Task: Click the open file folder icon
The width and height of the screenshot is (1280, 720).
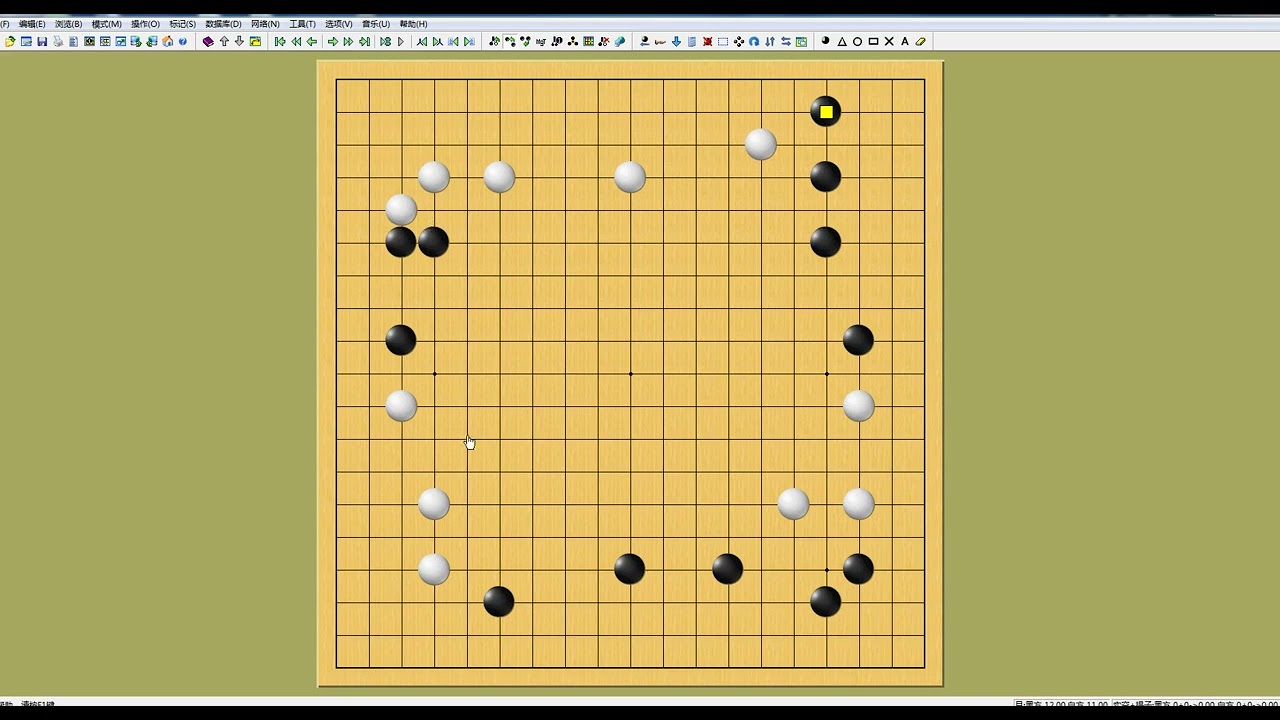Action: pyautogui.click(x=10, y=42)
